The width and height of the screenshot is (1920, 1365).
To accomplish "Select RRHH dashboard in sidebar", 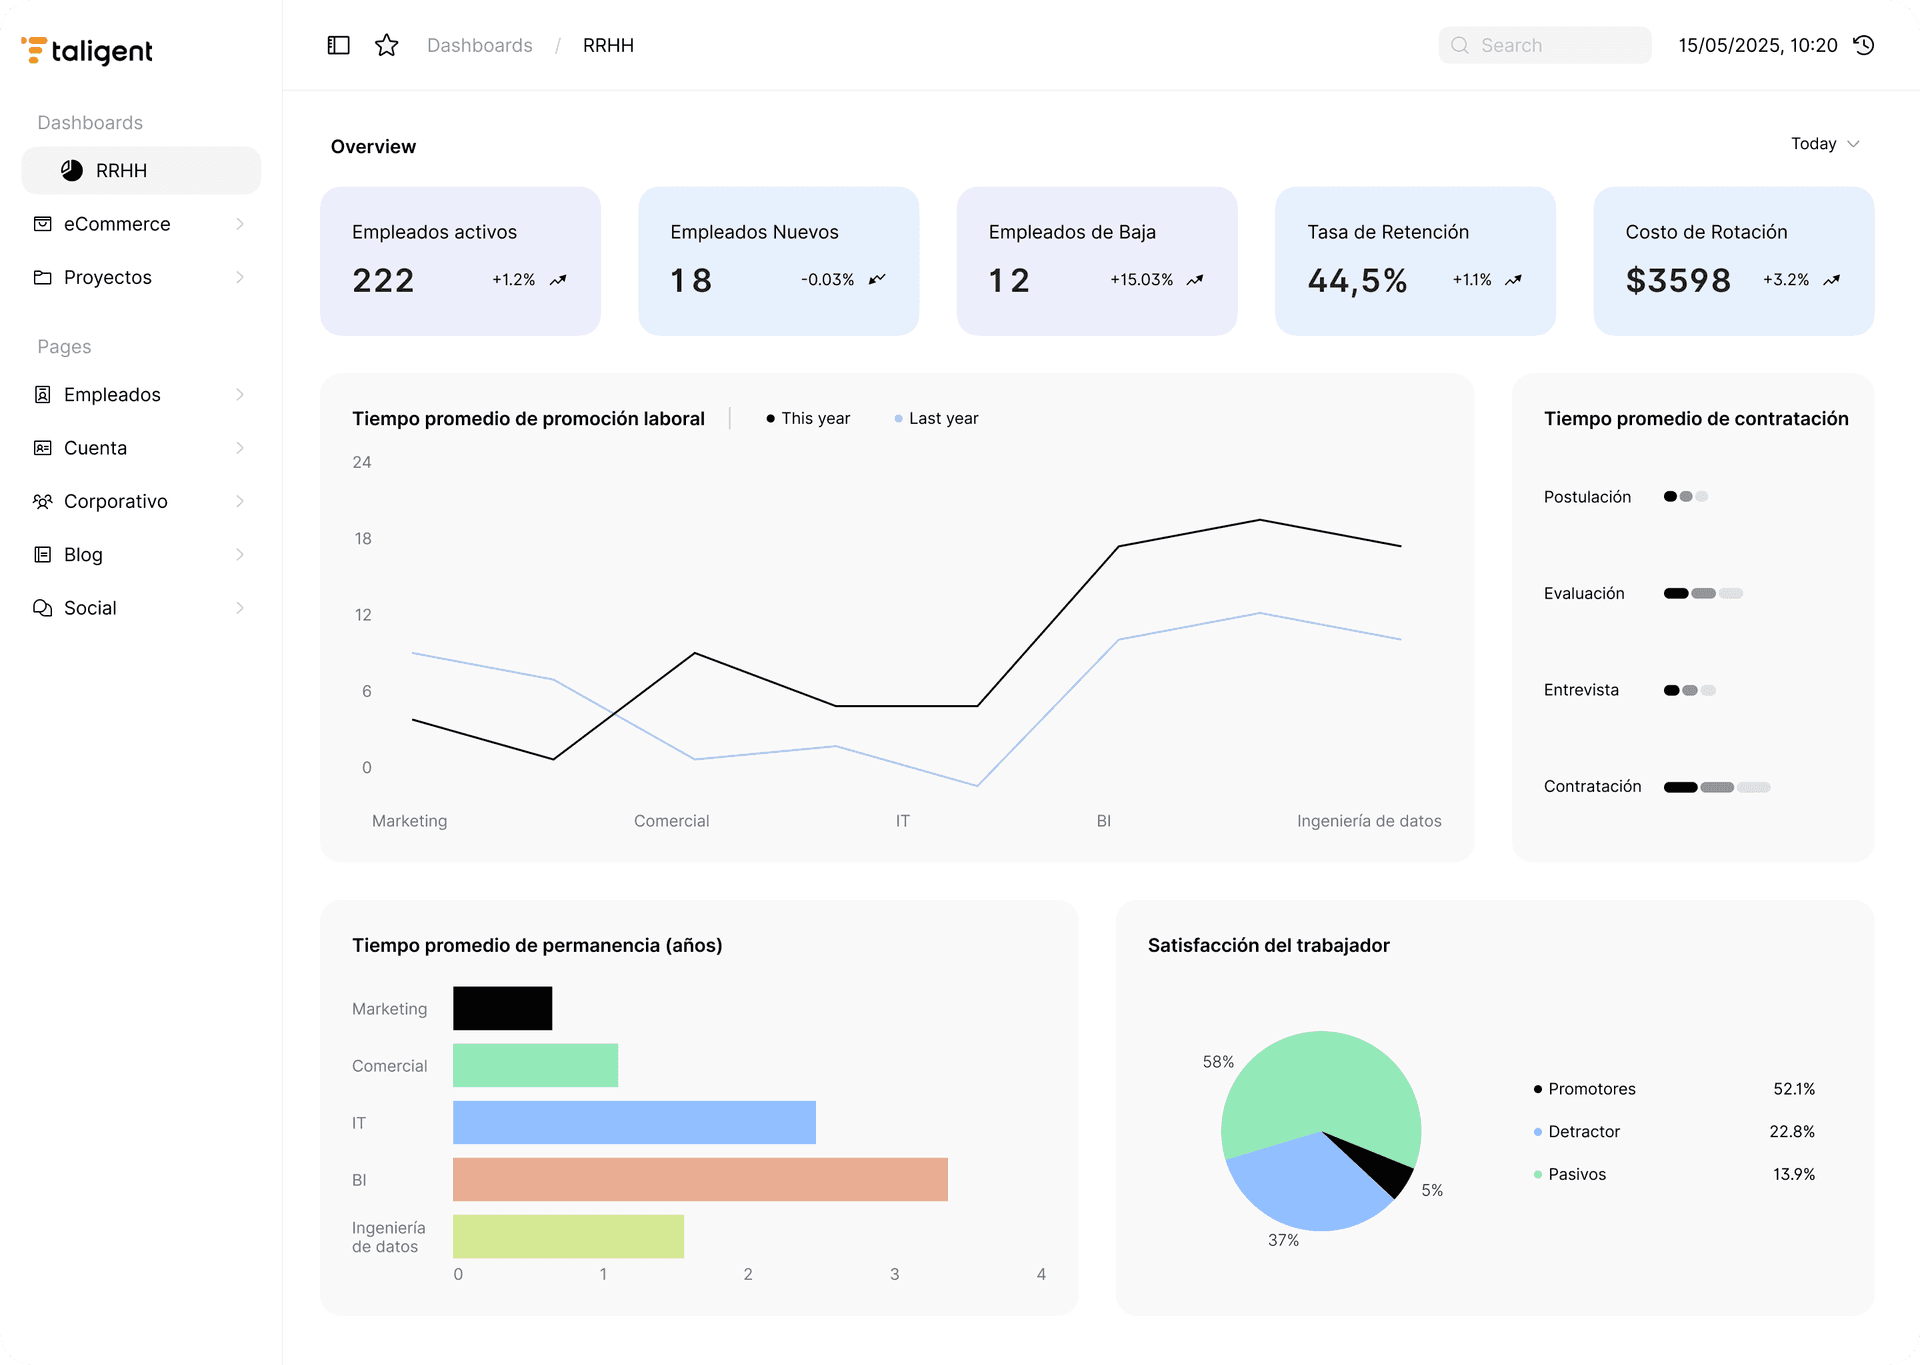I will 141,171.
